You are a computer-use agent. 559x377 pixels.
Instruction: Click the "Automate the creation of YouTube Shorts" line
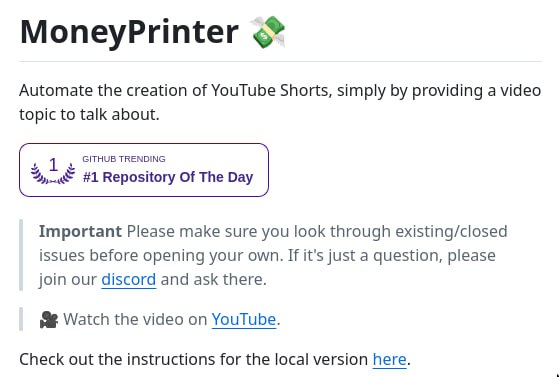point(280,90)
